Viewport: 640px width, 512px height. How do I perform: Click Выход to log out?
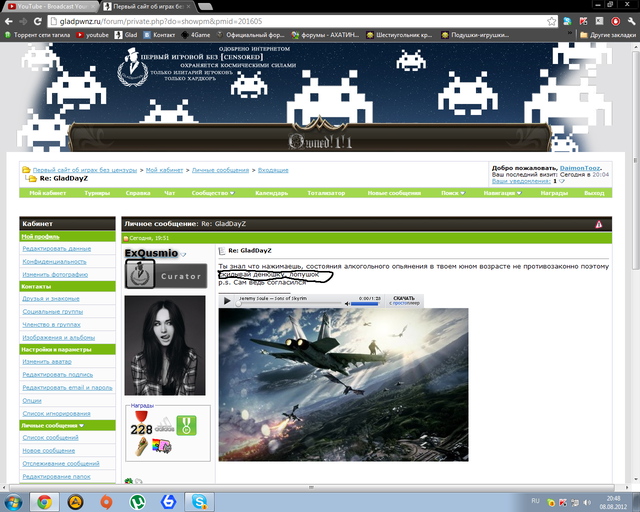click(594, 193)
